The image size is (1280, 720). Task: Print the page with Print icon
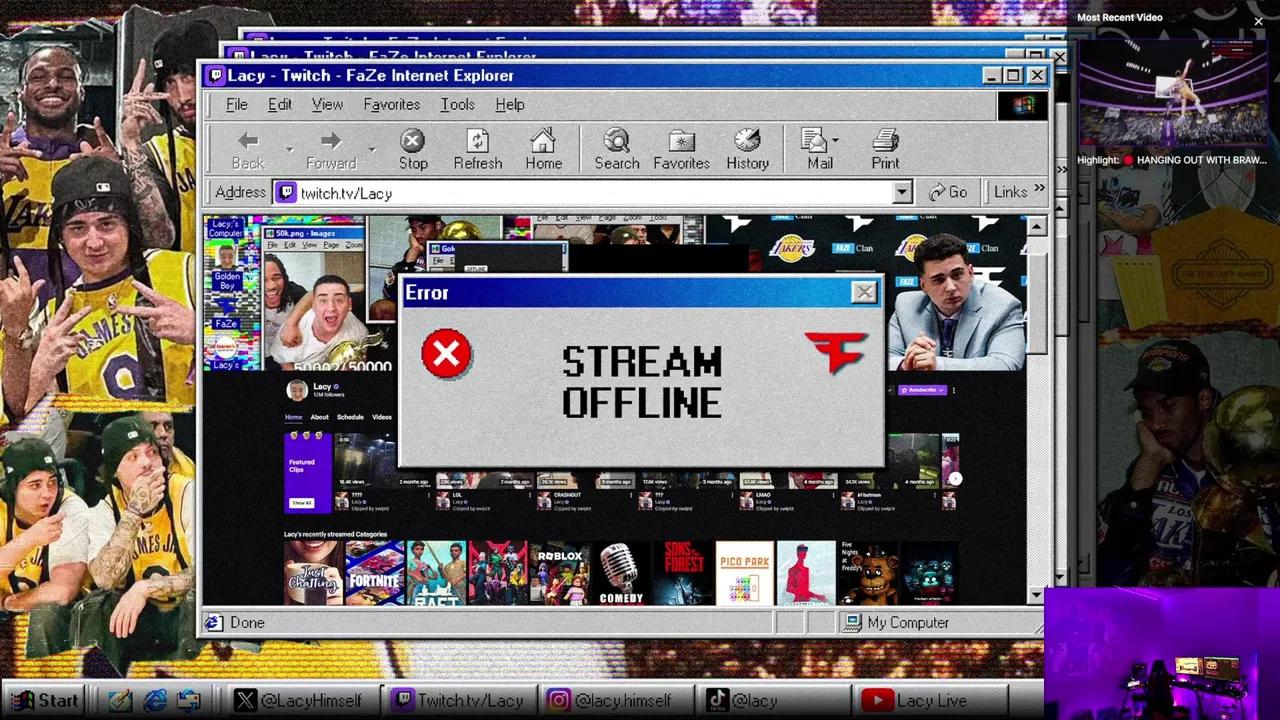coord(885,141)
